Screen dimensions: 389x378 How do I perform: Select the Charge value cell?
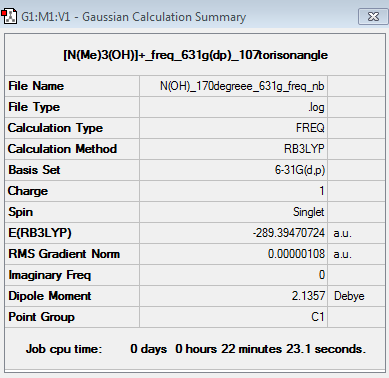click(233, 191)
